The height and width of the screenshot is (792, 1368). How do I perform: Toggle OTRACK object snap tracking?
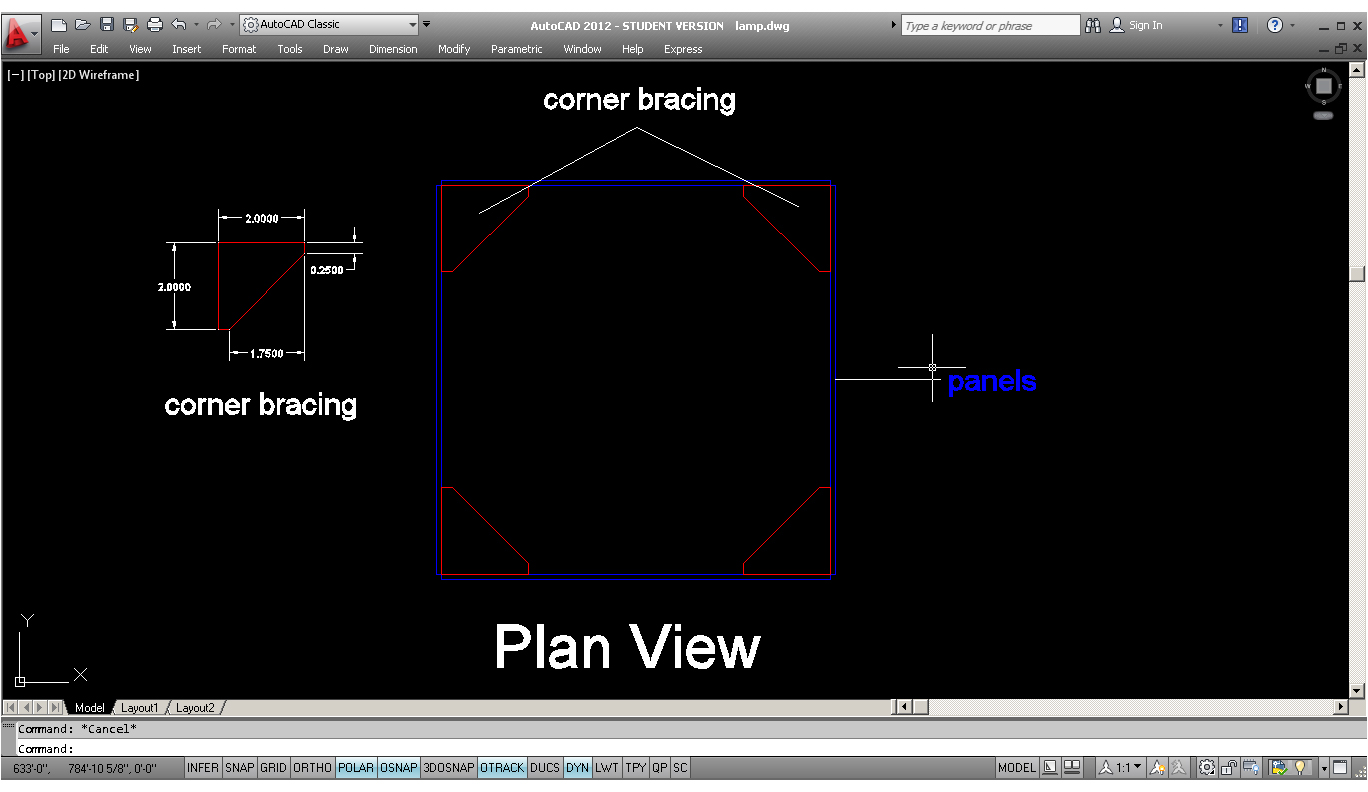coord(502,768)
